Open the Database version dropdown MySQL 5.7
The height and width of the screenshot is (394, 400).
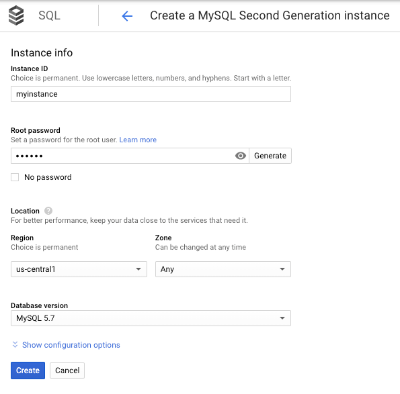click(x=151, y=318)
